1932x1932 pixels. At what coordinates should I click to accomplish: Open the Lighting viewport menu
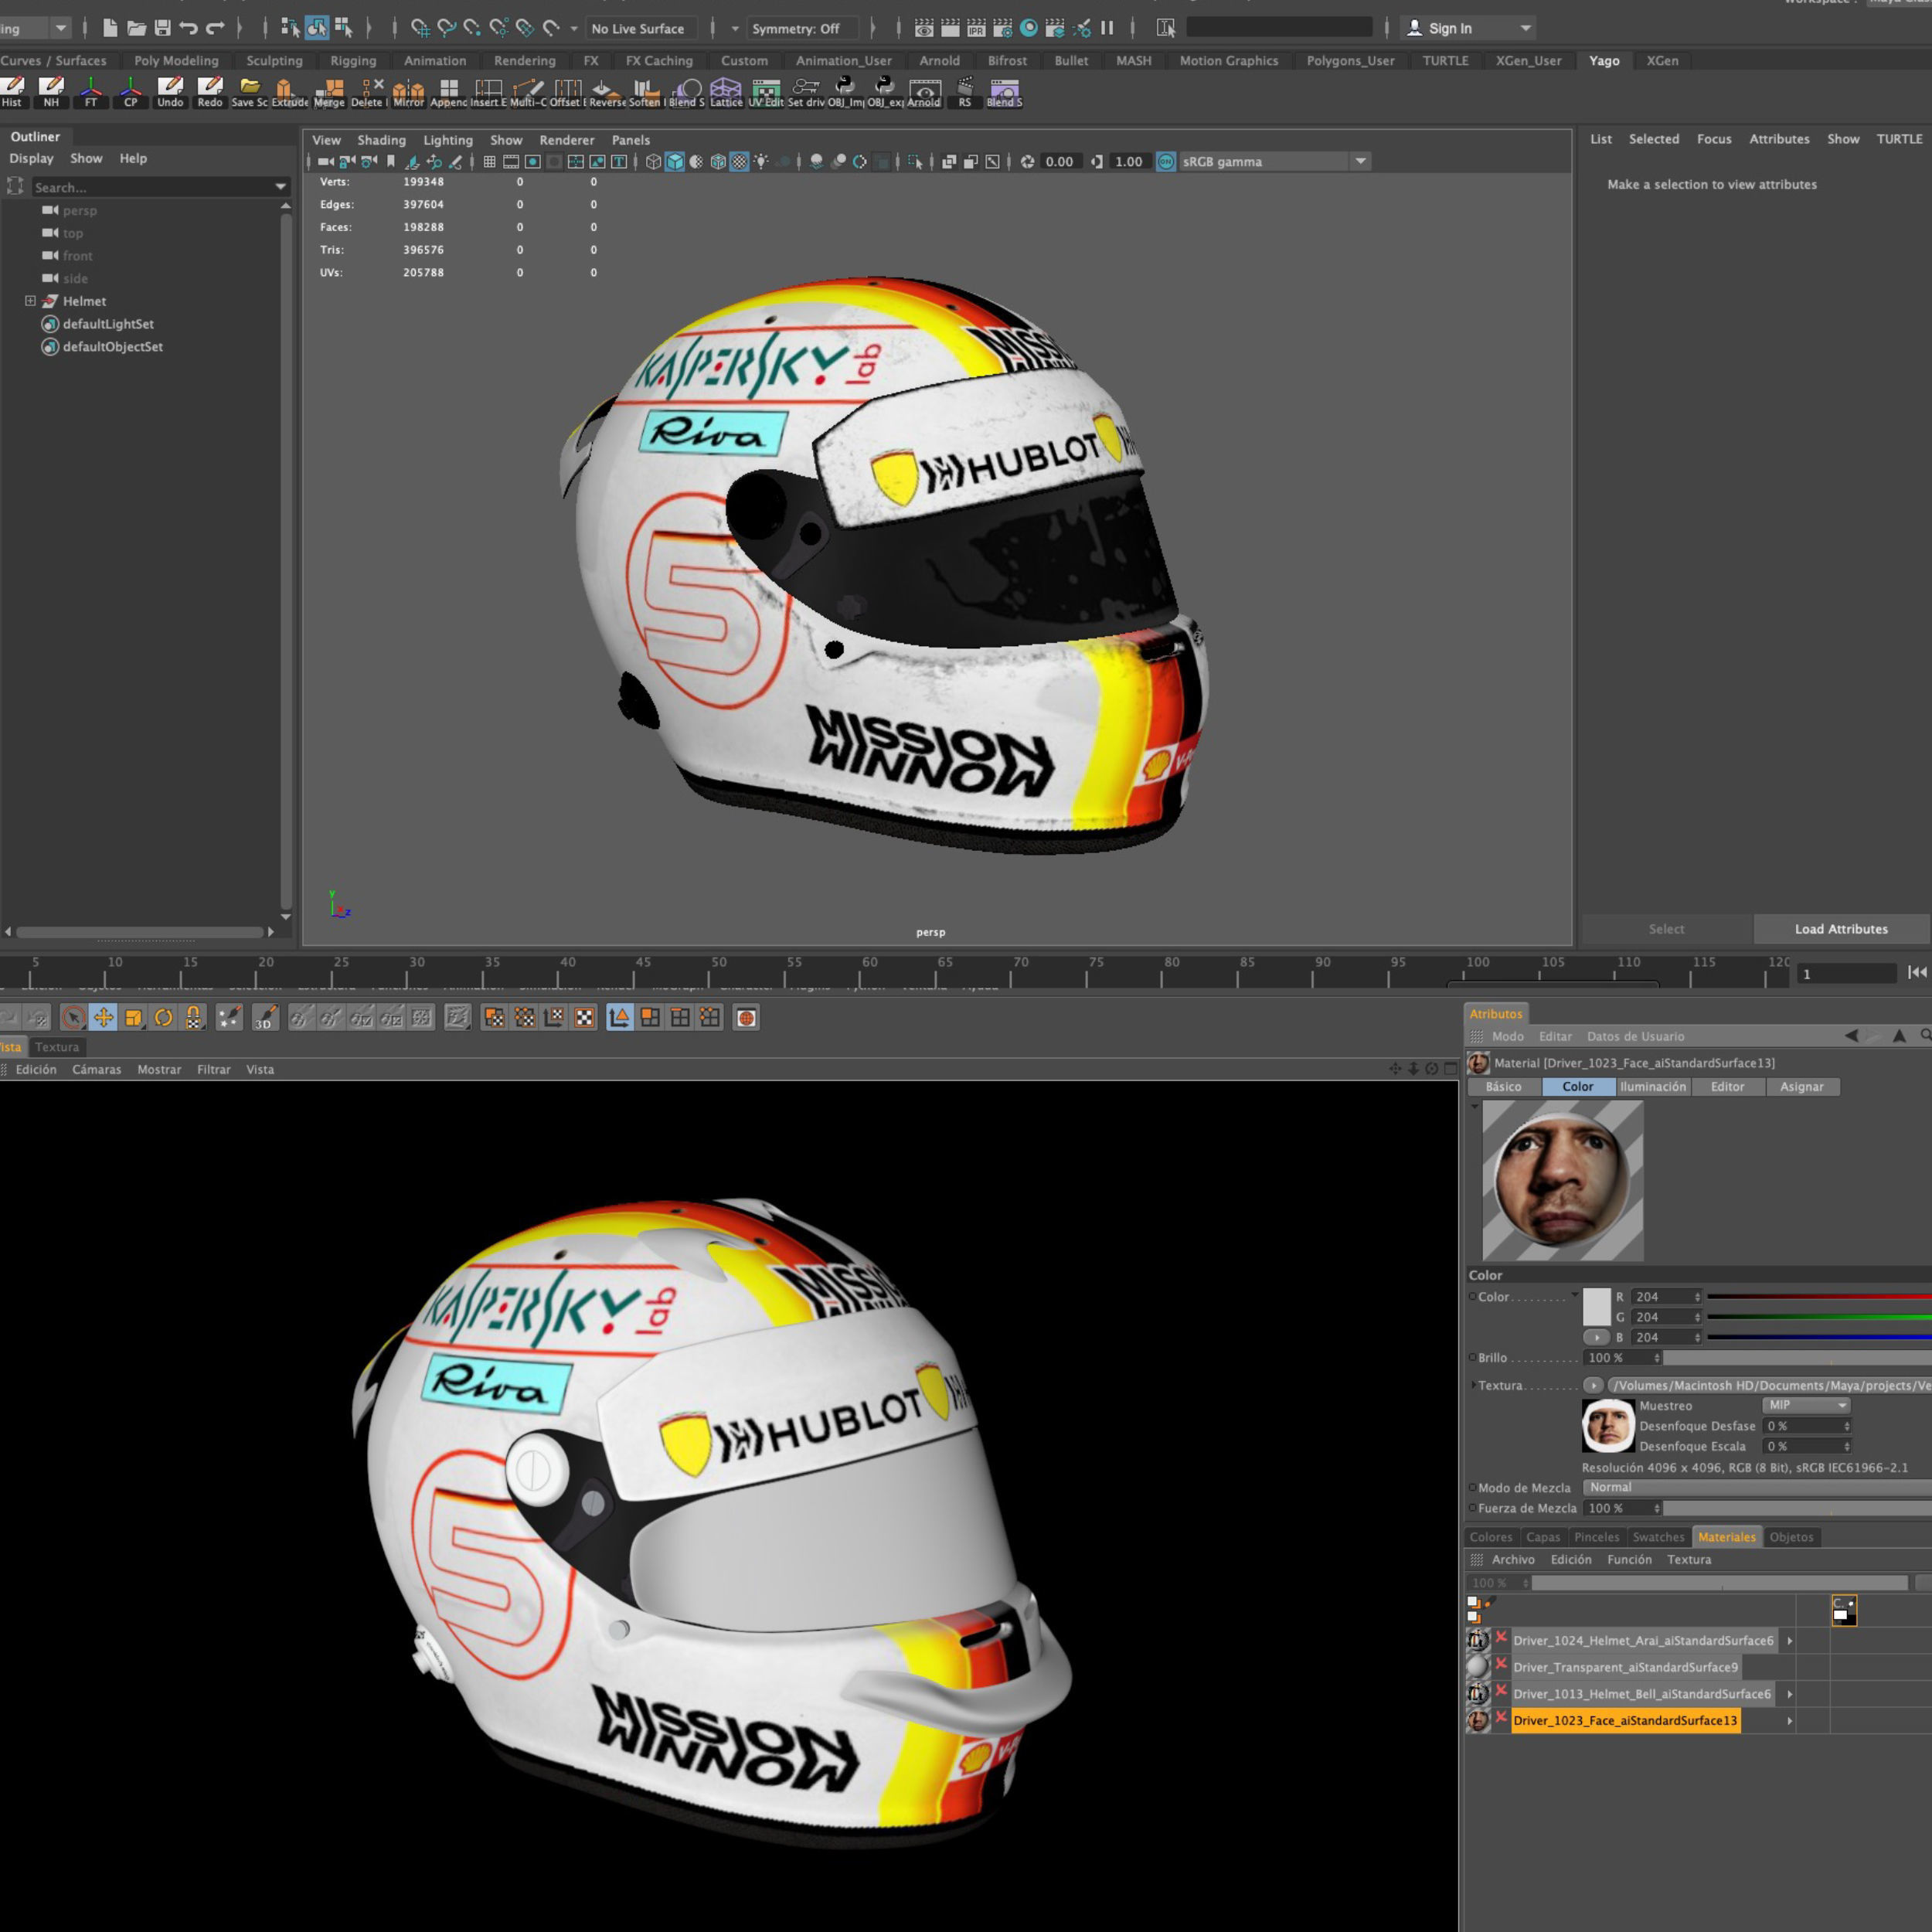point(447,141)
